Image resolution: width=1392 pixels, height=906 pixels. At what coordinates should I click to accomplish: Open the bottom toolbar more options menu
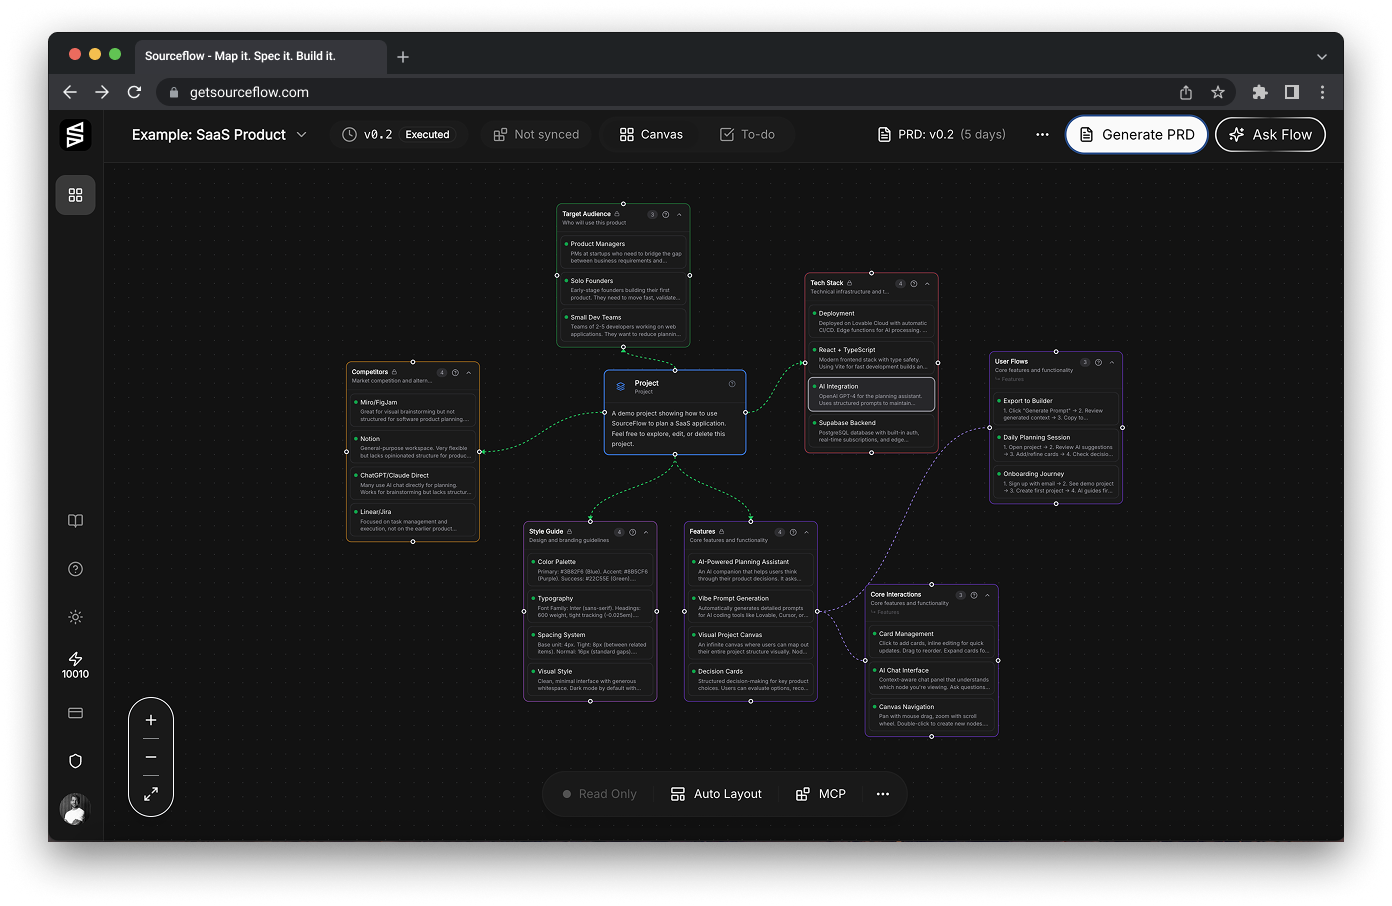[883, 794]
